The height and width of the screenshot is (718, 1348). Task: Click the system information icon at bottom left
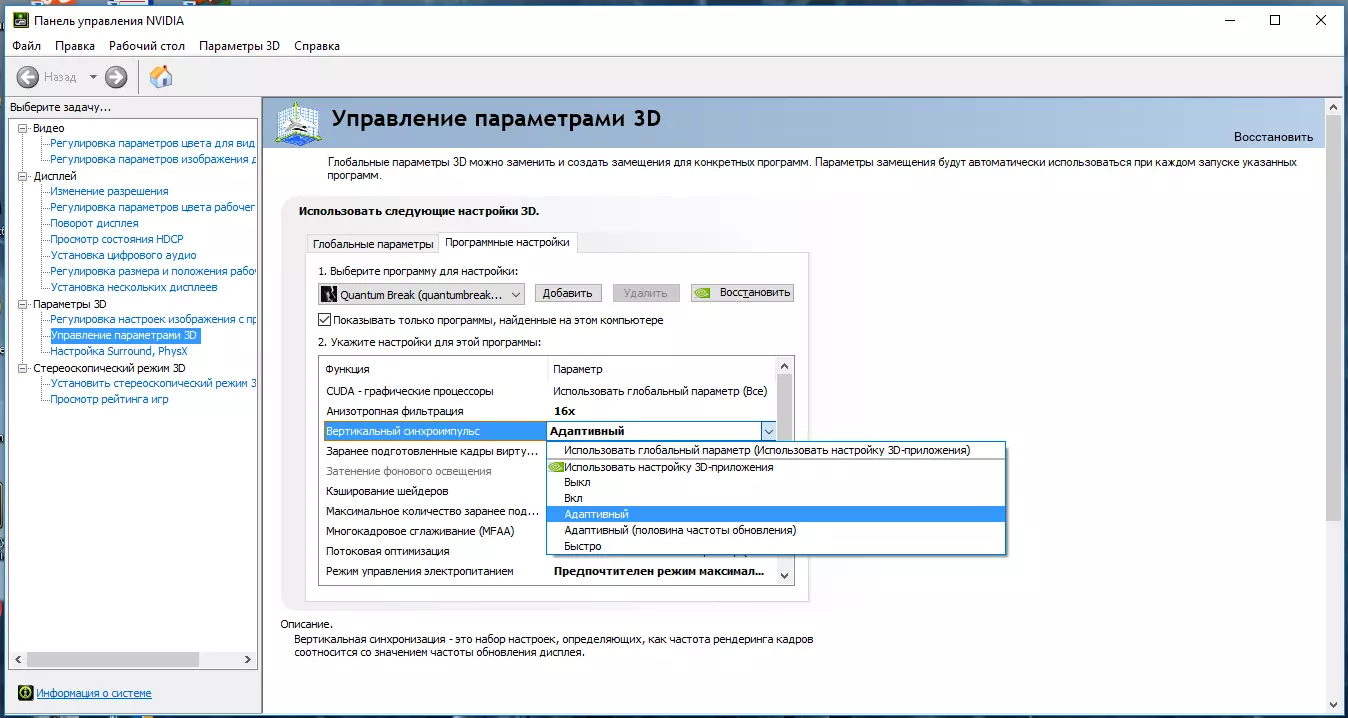25,693
